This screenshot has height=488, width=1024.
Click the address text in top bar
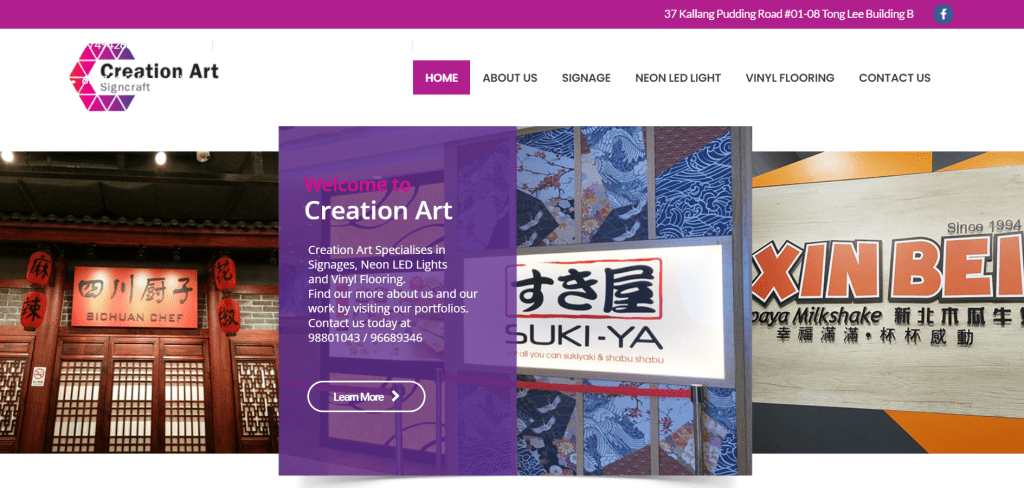point(788,14)
